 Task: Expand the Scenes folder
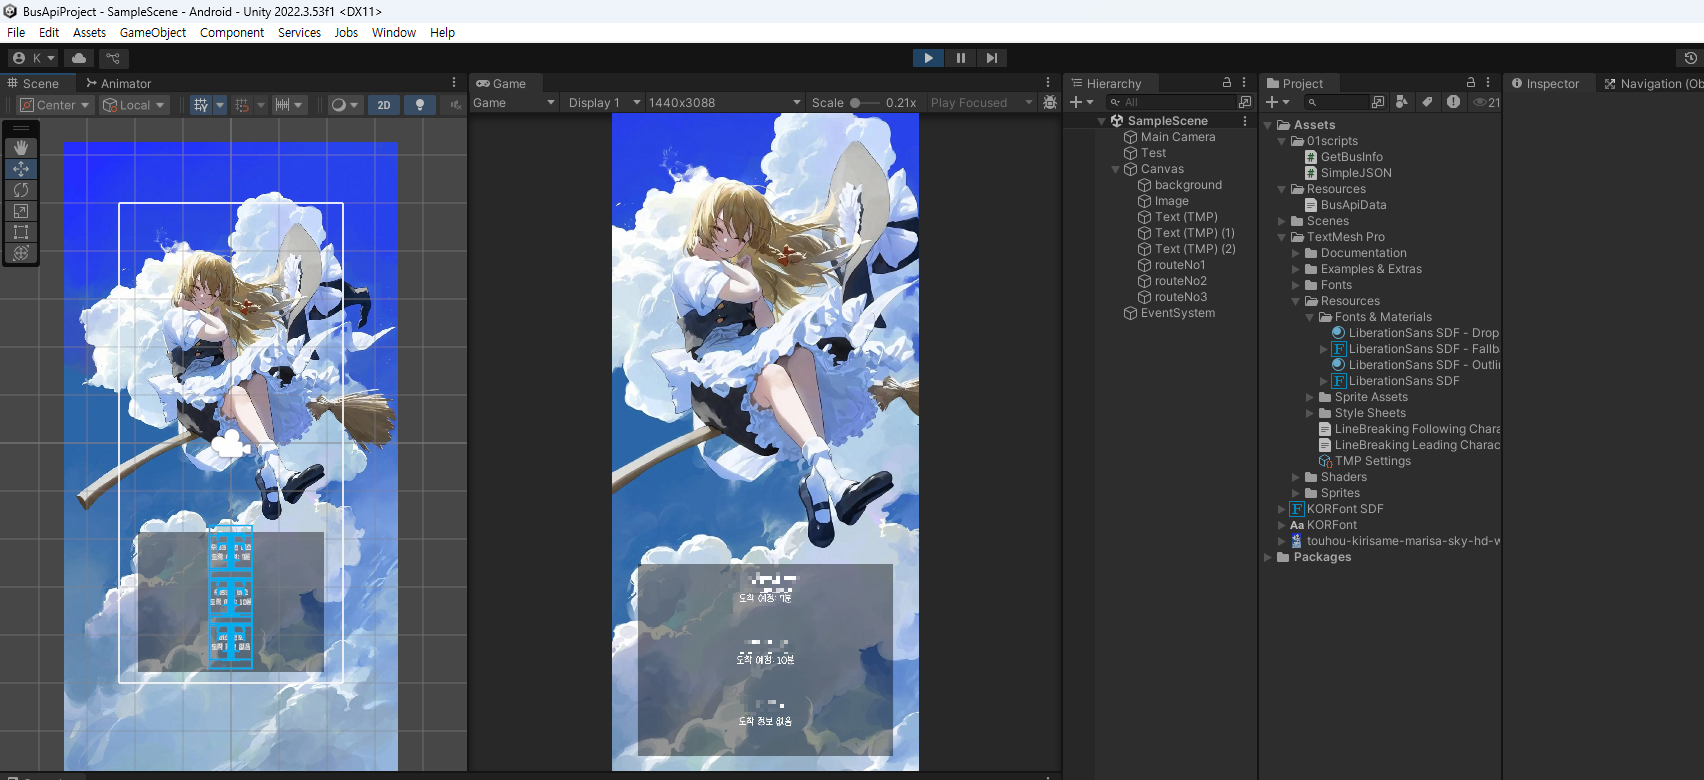tap(1282, 221)
